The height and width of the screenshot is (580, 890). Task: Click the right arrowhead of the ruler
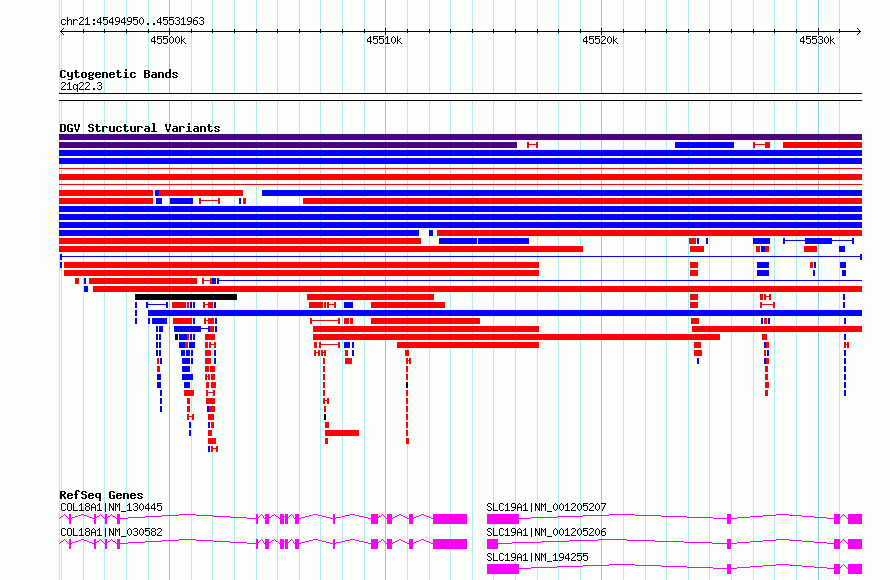pos(859,31)
